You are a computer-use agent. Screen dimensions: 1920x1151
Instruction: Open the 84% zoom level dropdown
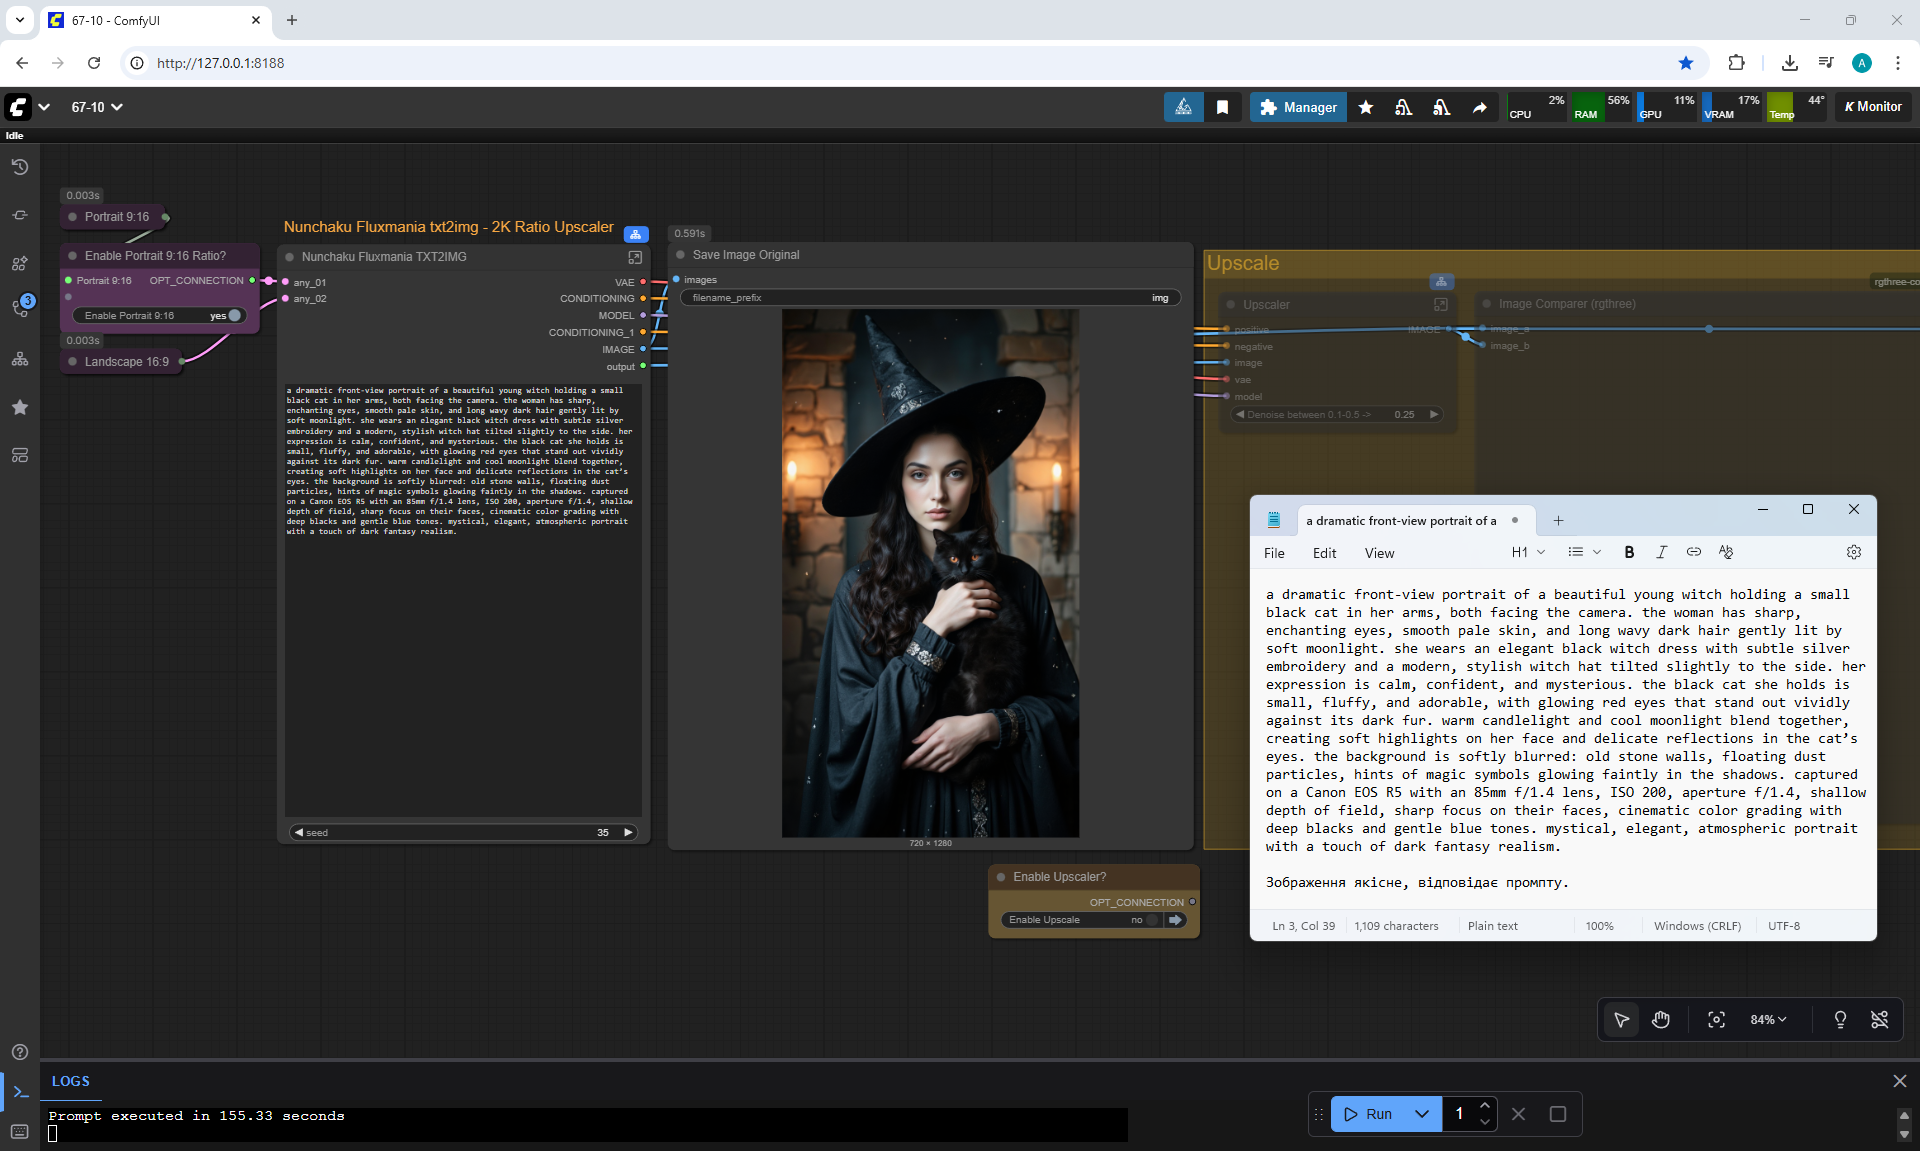(1767, 1019)
